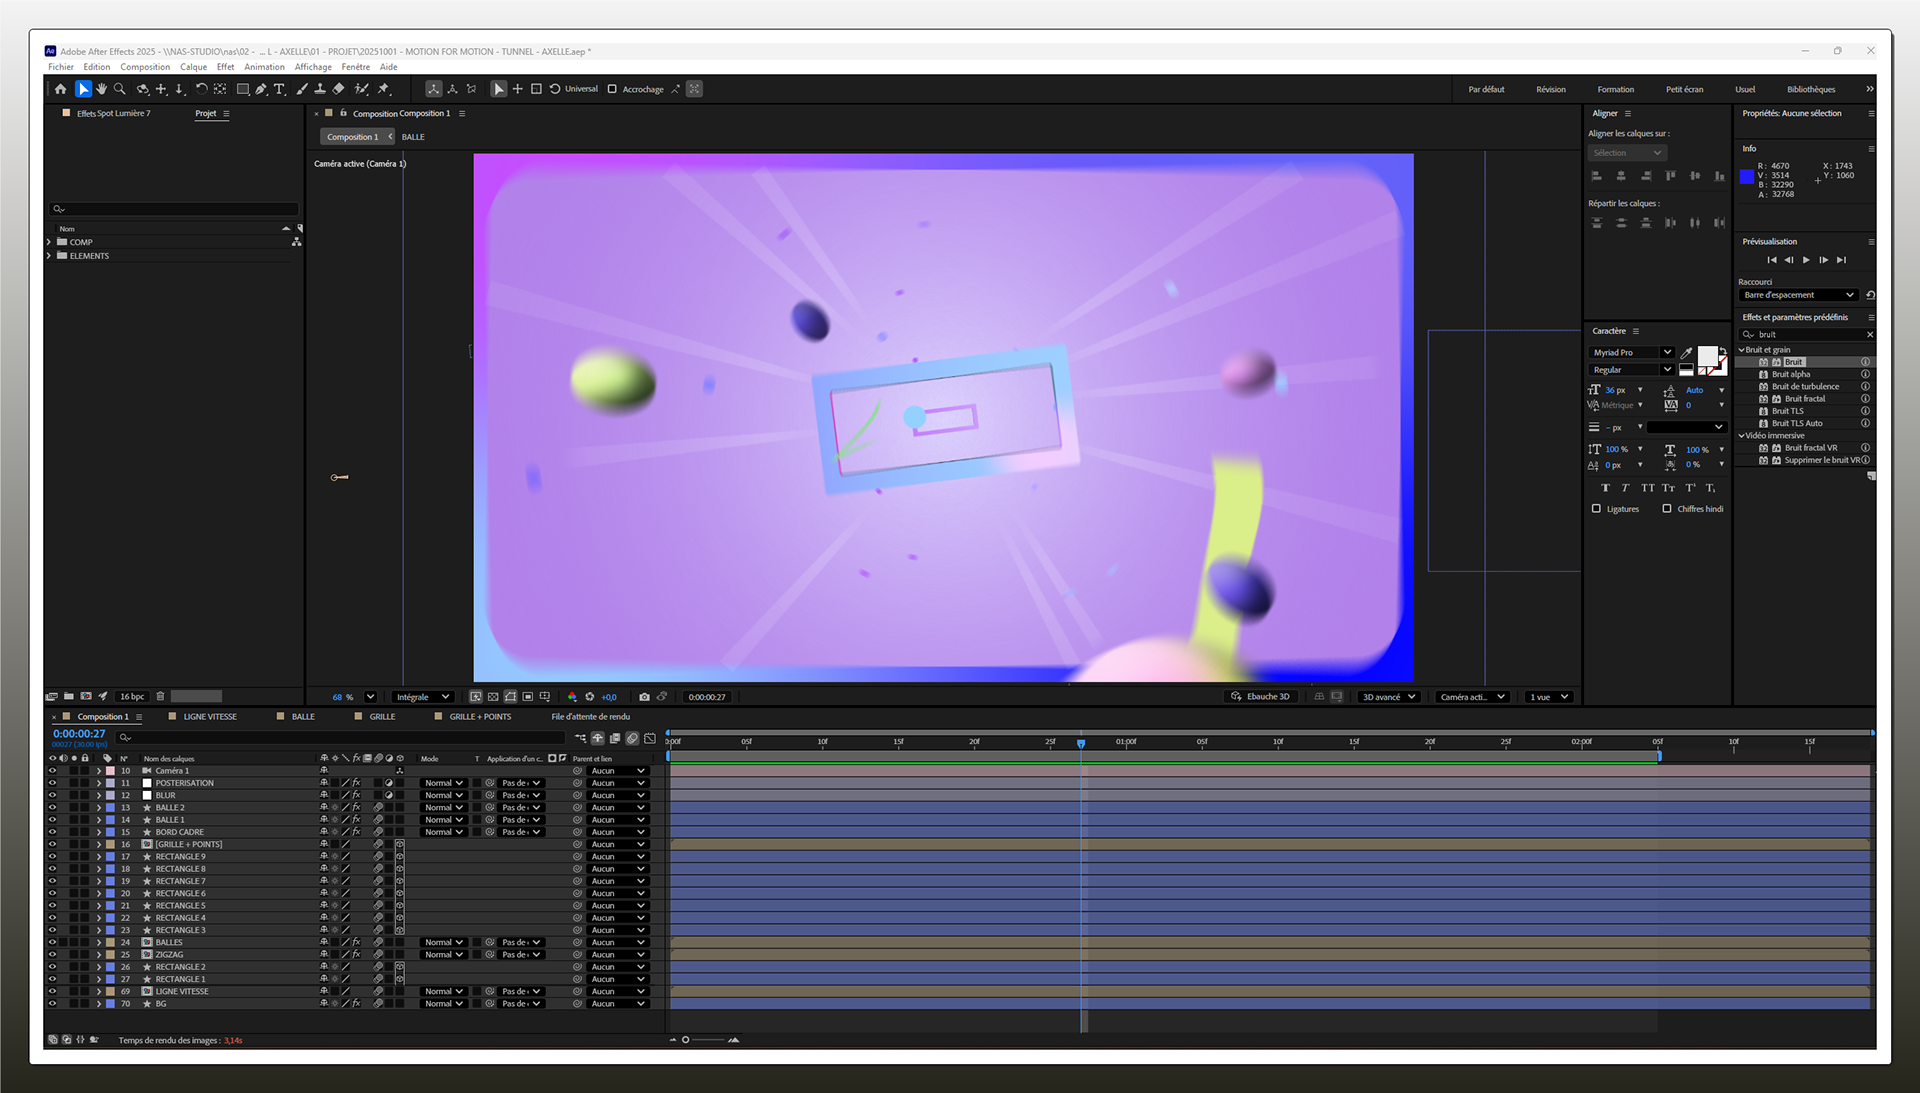
Task: Expand the COMP folder in Project panel
Action: click(x=49, y=242)
